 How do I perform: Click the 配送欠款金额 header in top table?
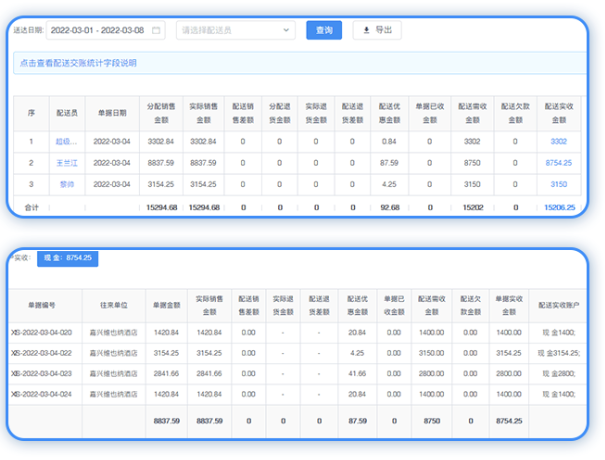pos(515,113)
